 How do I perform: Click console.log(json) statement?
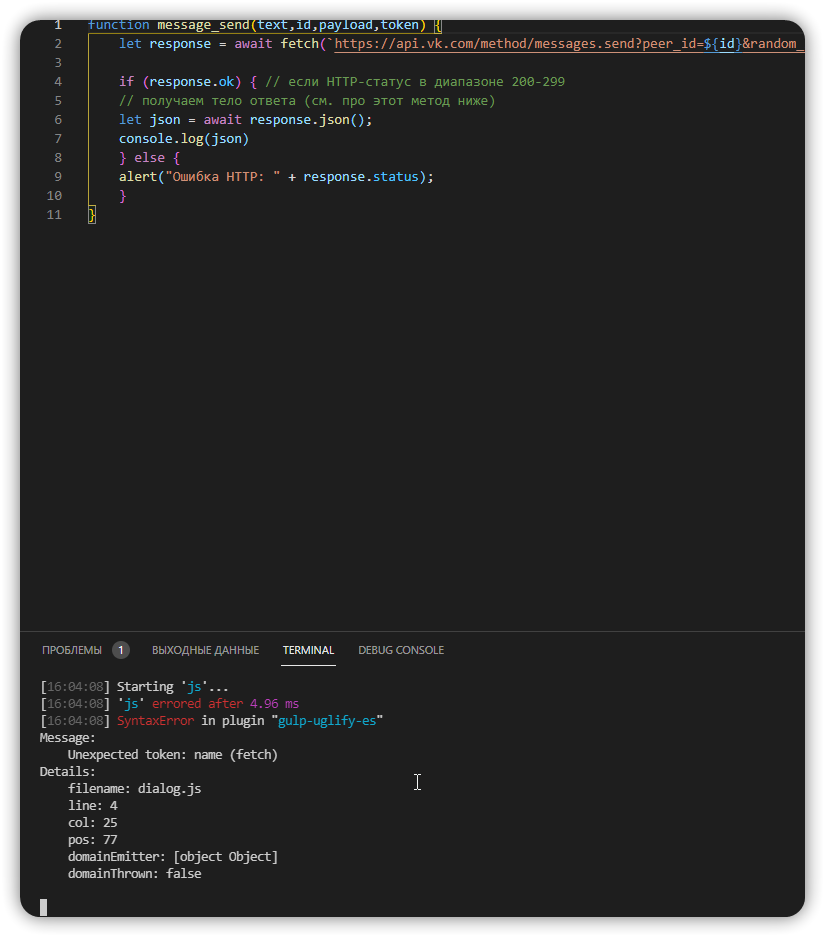click(x=183, y=139)
